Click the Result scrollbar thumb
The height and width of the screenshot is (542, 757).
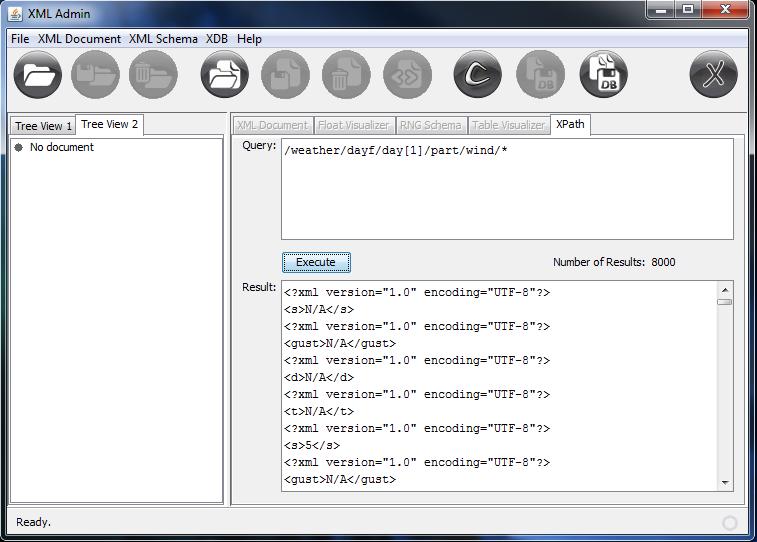pyautogui.click(x=725, y=302)
